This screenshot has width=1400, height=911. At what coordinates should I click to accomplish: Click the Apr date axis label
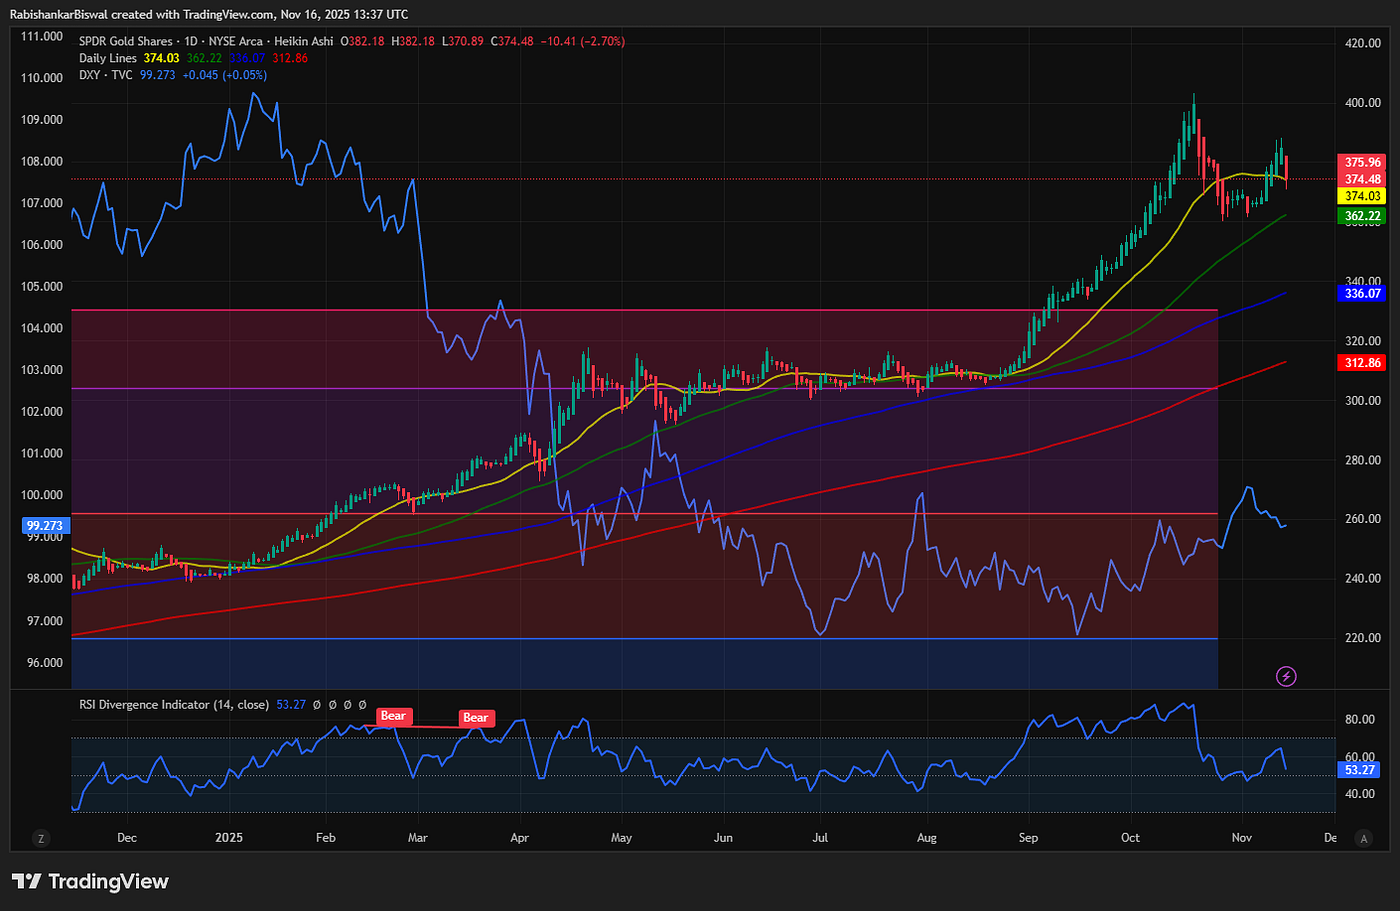click(x=519, y=838)
